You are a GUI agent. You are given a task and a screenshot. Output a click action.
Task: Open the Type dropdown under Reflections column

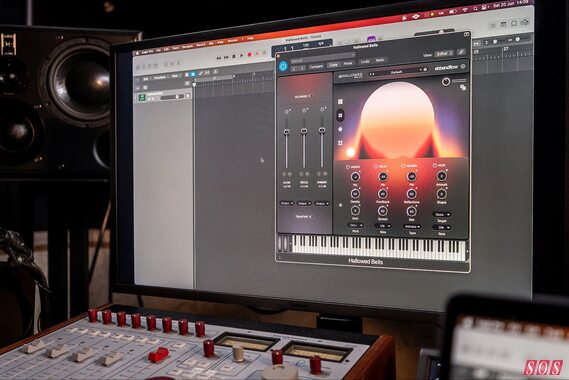[412, 226]
